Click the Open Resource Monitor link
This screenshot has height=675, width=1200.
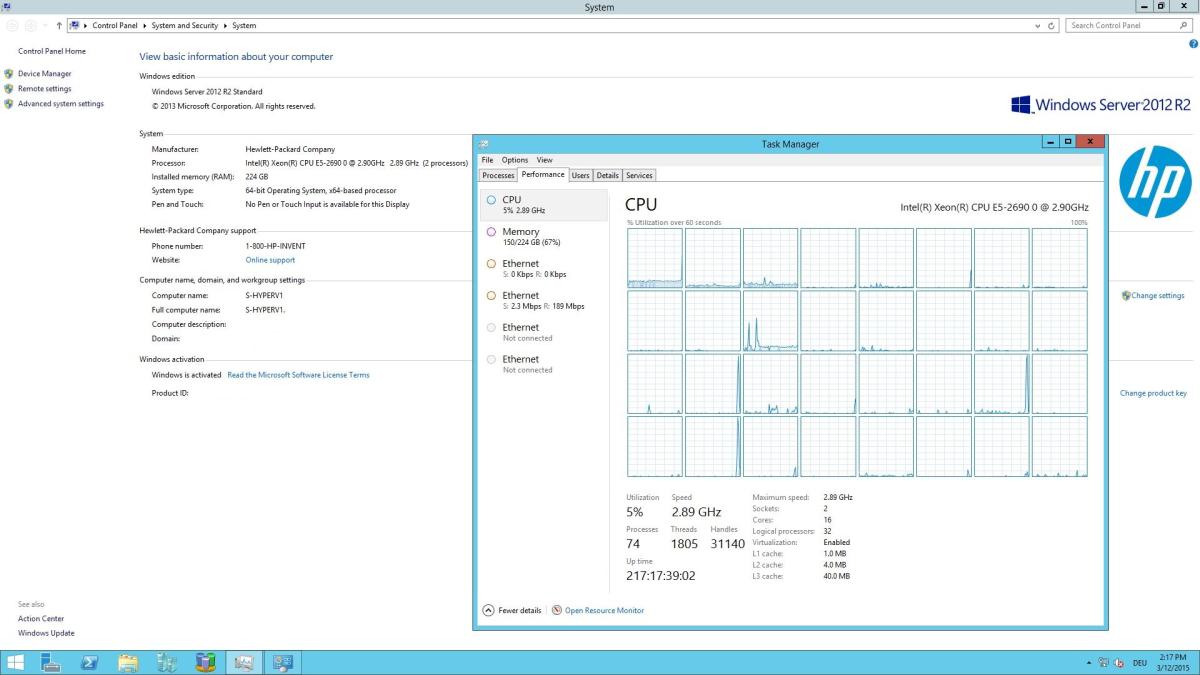(604, 610)
